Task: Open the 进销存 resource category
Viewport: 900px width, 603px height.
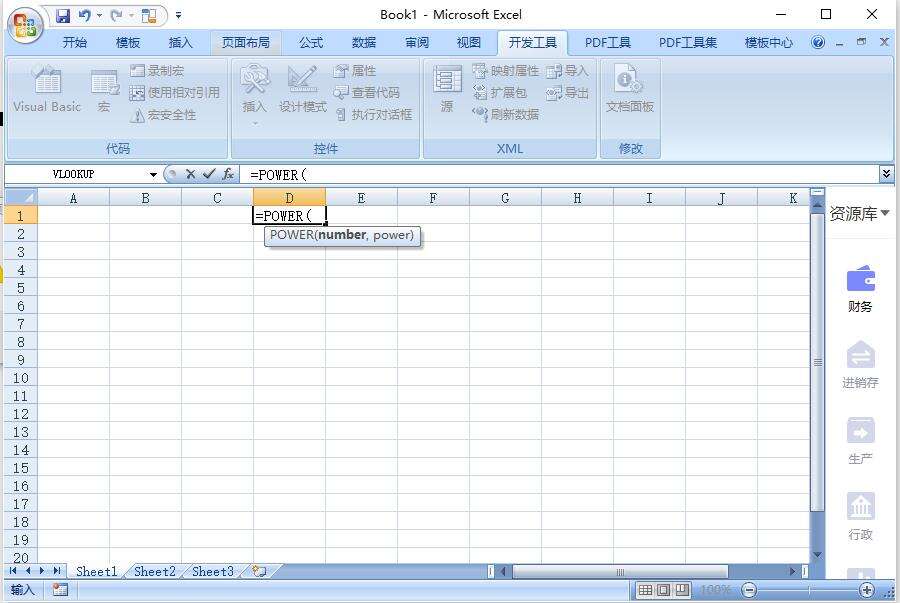Action: pyautogui.click(x=860, y=365)
